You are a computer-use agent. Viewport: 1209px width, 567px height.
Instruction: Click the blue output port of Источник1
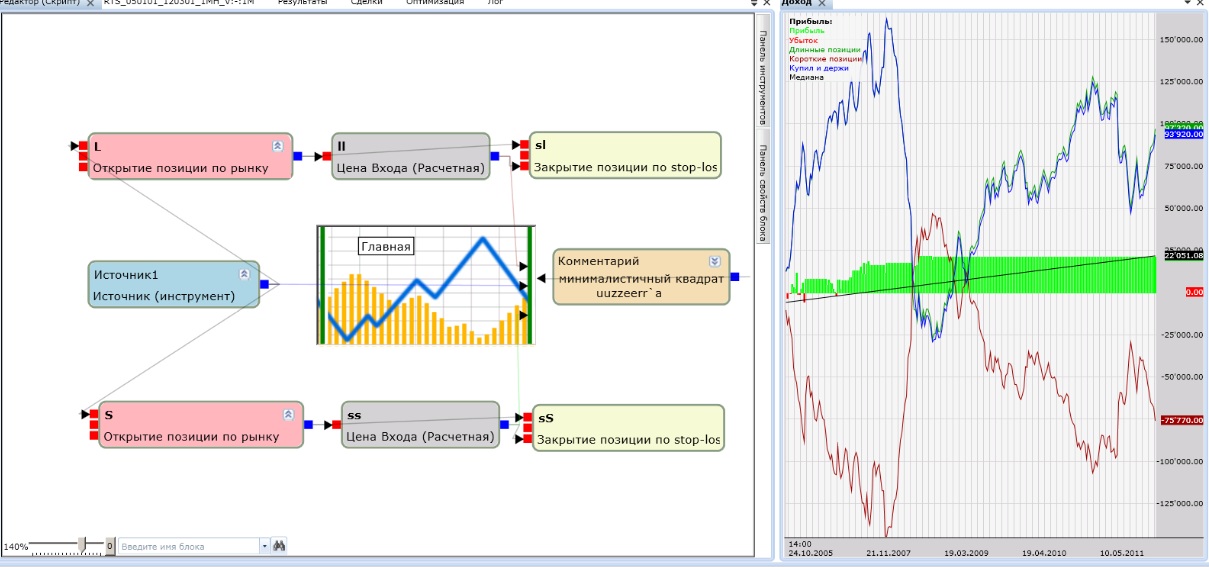[x=264, y=284]
